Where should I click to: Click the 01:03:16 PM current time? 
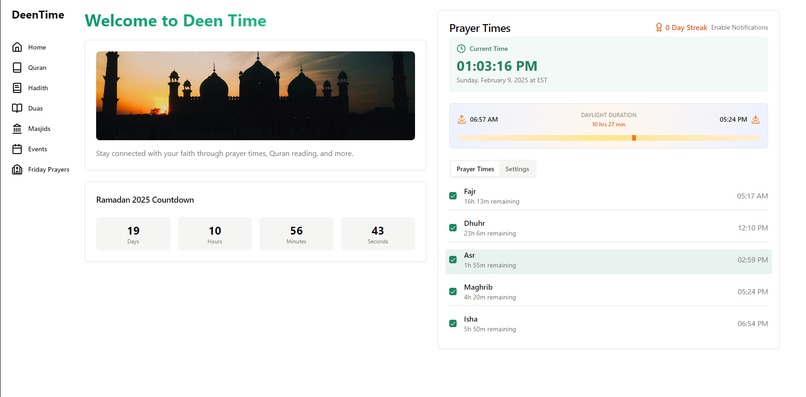497,66
